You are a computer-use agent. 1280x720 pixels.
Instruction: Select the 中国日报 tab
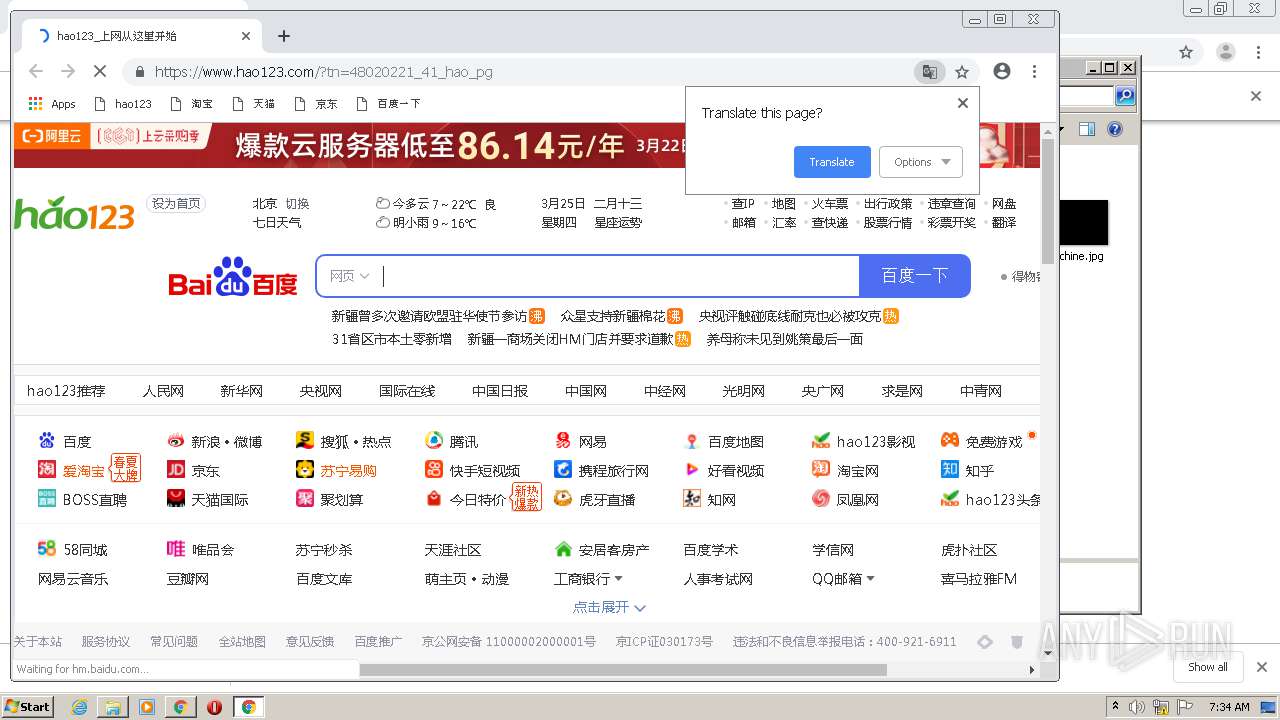click(x=500, y=391)
